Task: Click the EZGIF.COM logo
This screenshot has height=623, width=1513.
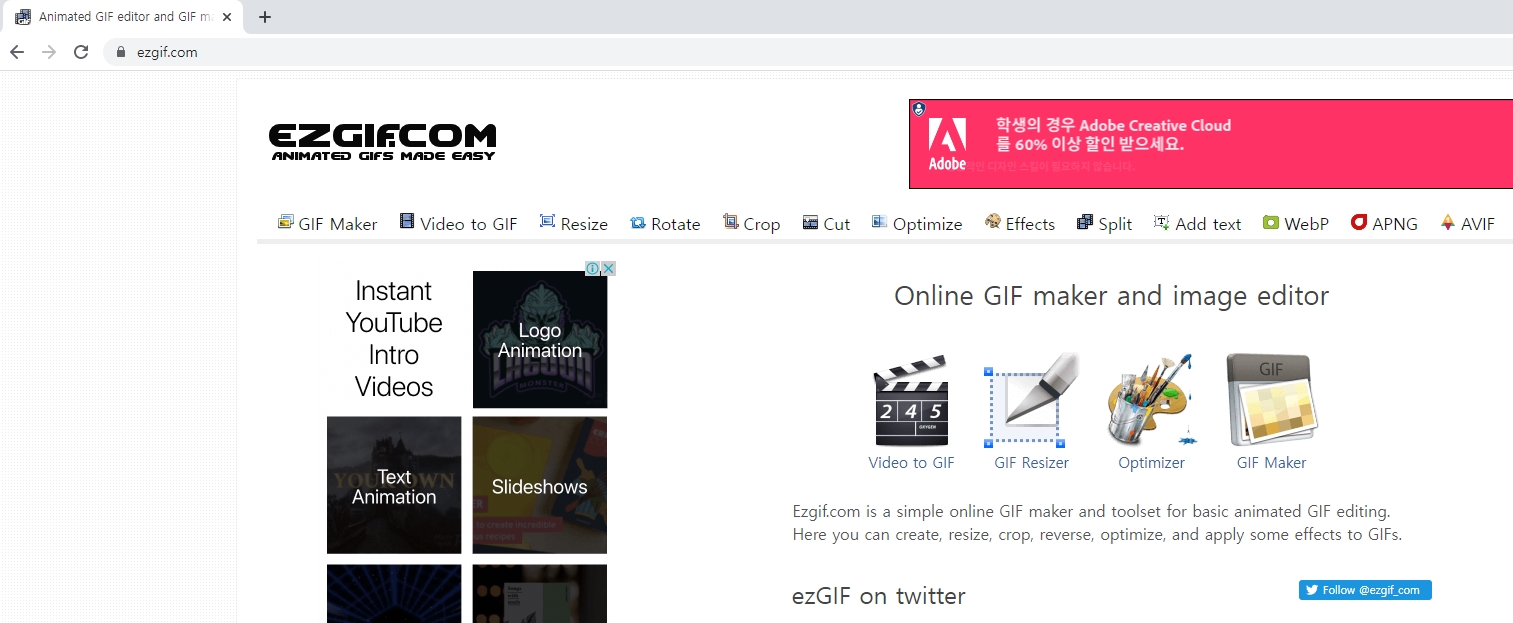Action: click(382, 142)
